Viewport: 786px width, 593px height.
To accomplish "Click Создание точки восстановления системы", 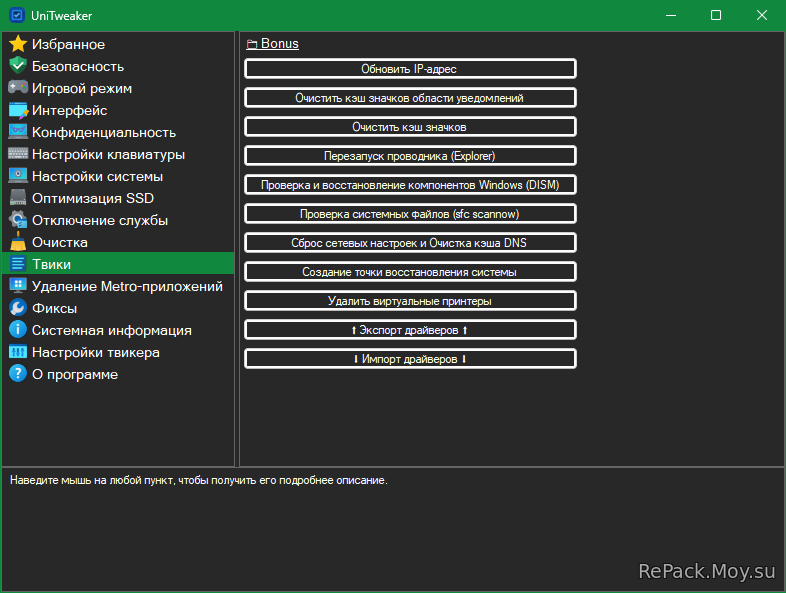I will tap(410, 272).
